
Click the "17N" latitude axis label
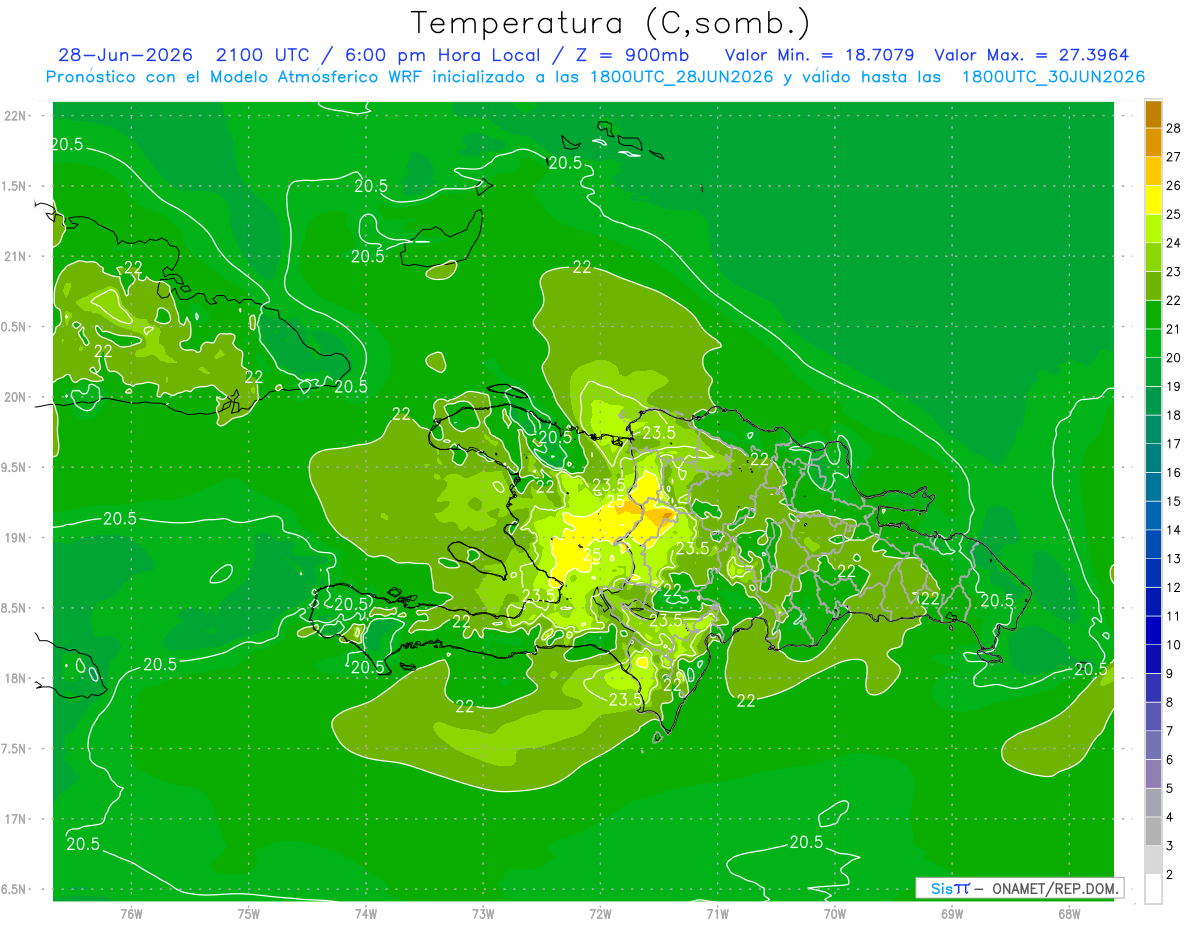(17, 819)
